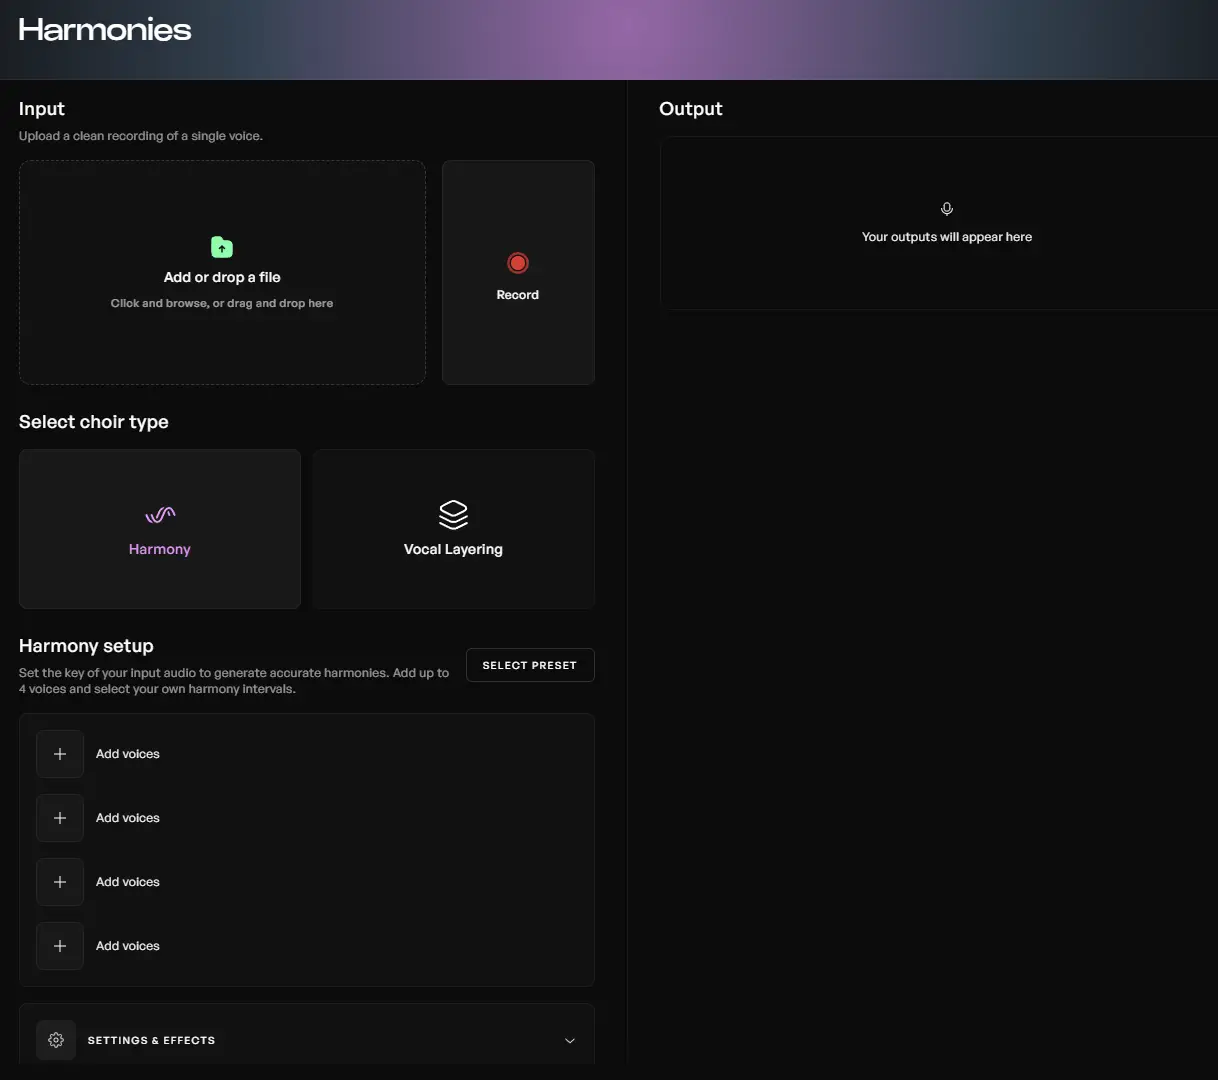
Task: Click the microphone icon in the Output panel
Action: click(947, 209)
